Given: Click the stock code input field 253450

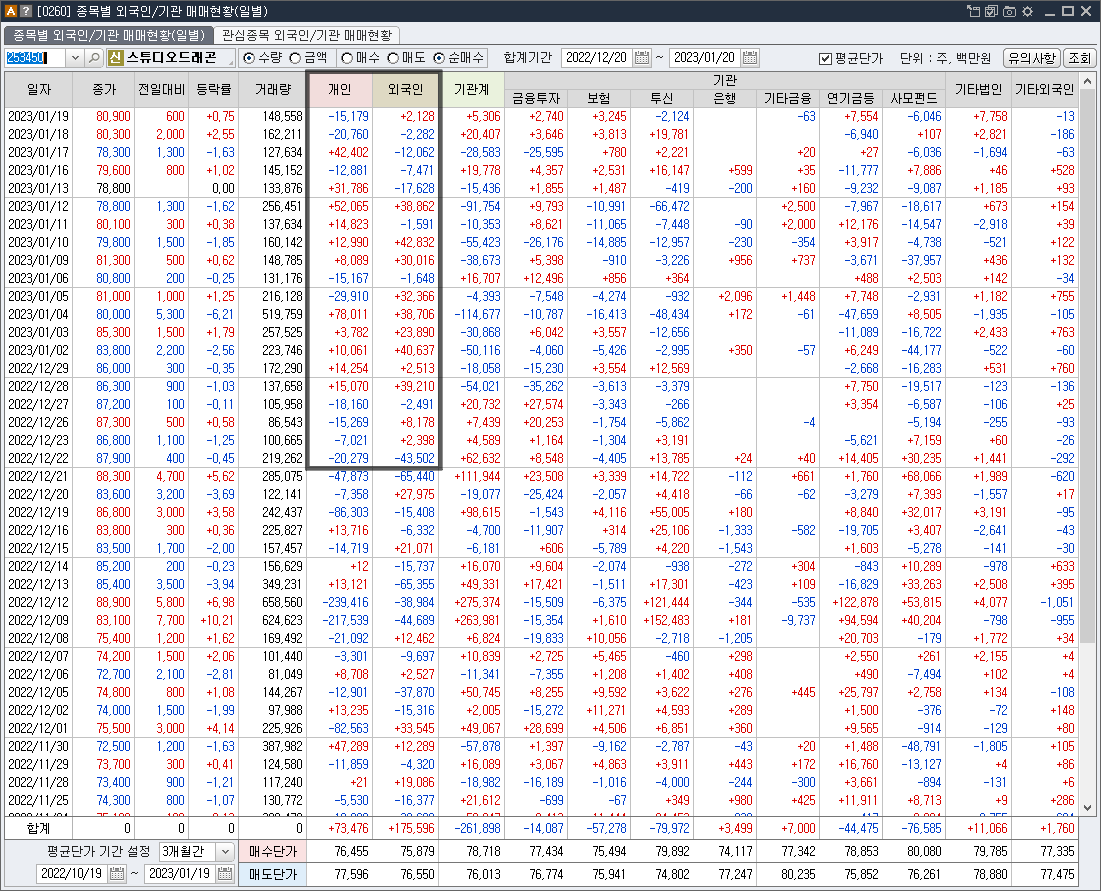Looking at the screenshot, I should [36, 58].
